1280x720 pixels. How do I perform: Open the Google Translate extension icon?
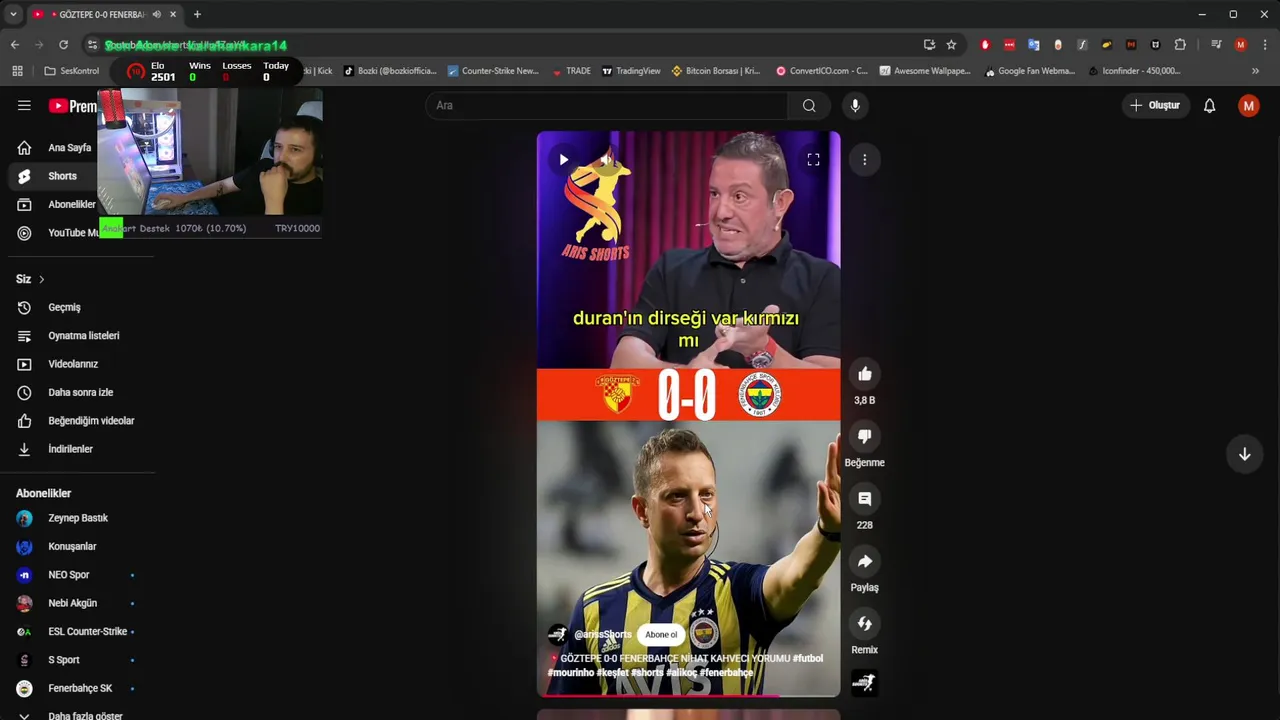[1033, 45]
